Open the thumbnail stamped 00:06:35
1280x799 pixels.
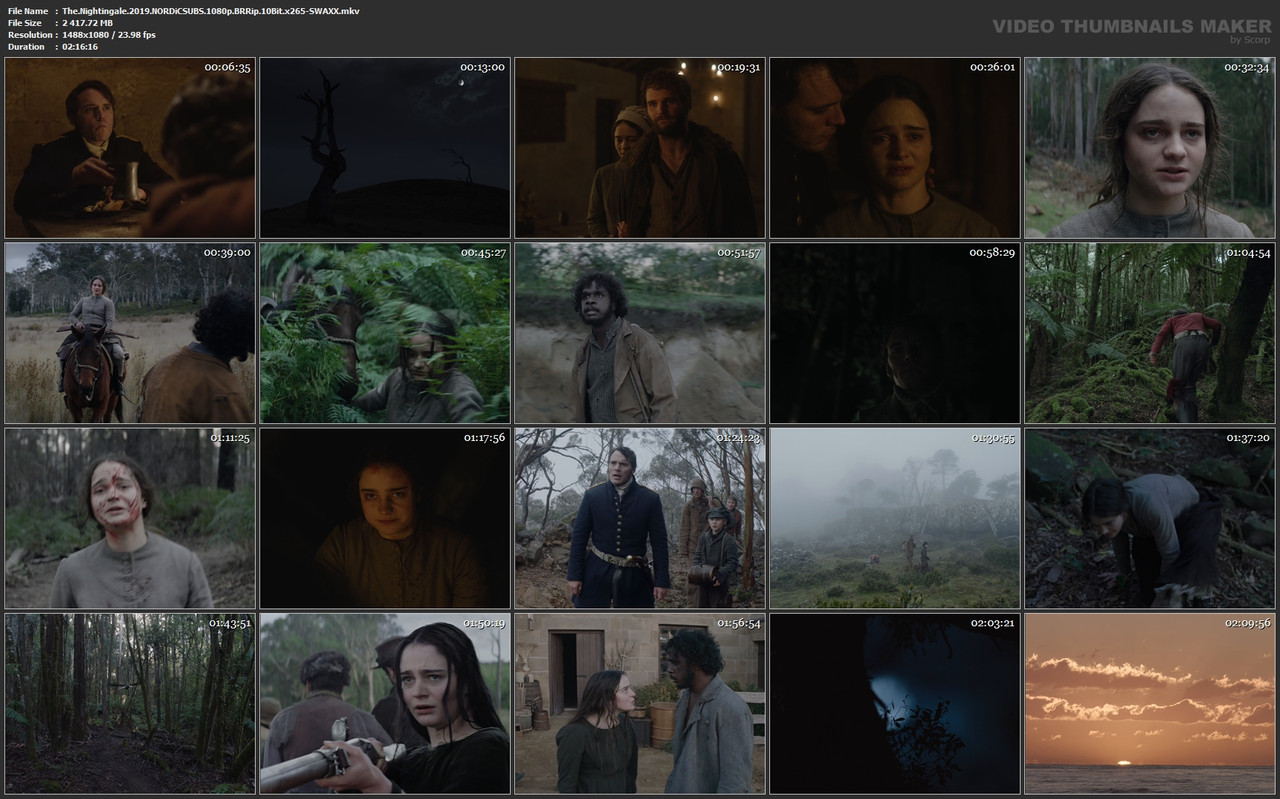(x=130, y=148)
